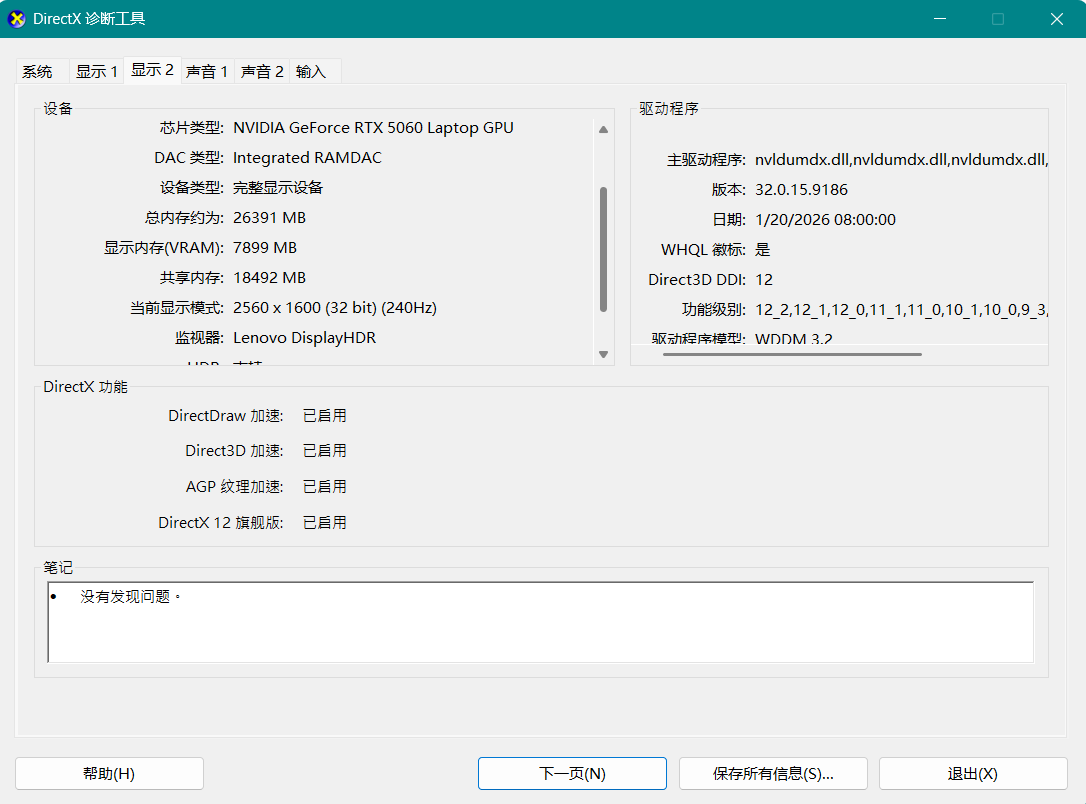Screen dimensions: 1086x804
Task: Click the driver date 1/20/2026 08:00:00
Action: (825, 220)
